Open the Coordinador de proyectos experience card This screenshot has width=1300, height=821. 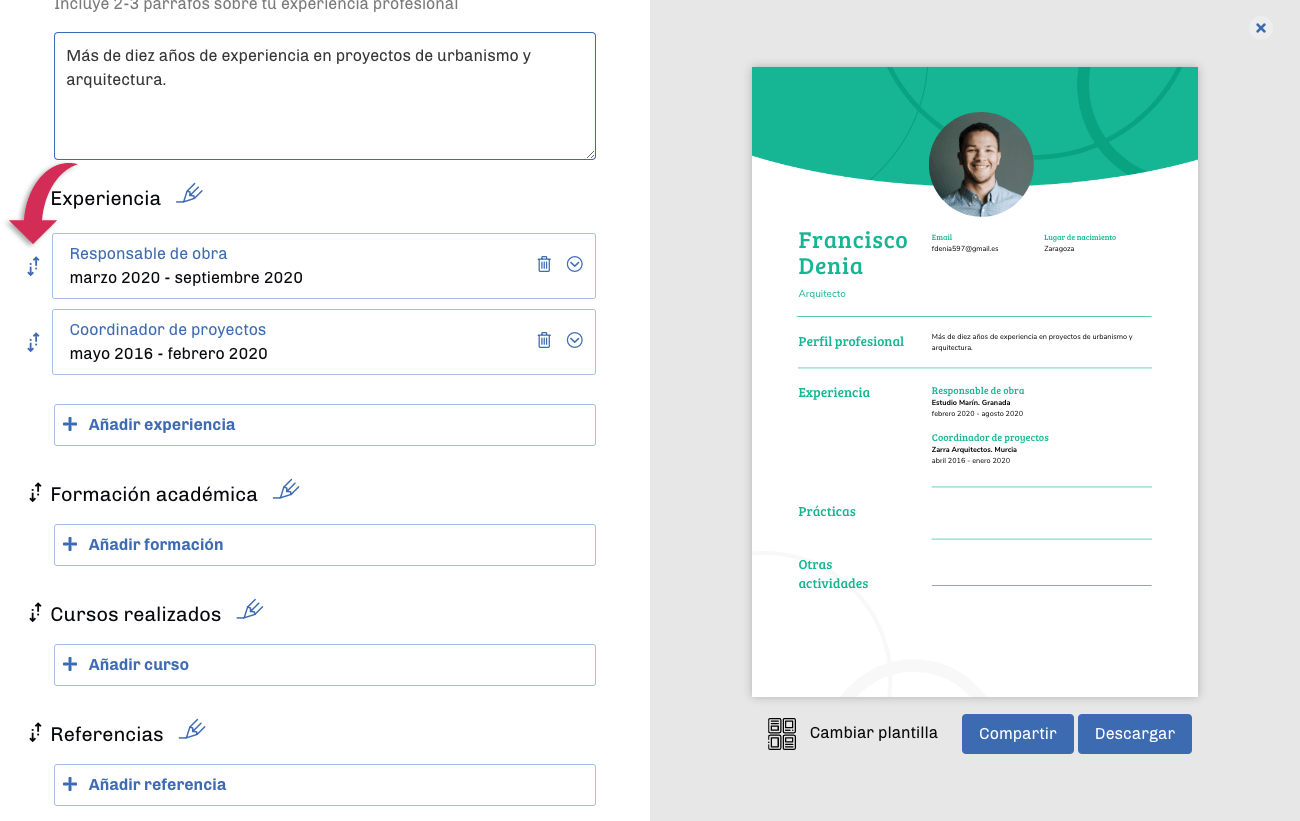(324, 342)
